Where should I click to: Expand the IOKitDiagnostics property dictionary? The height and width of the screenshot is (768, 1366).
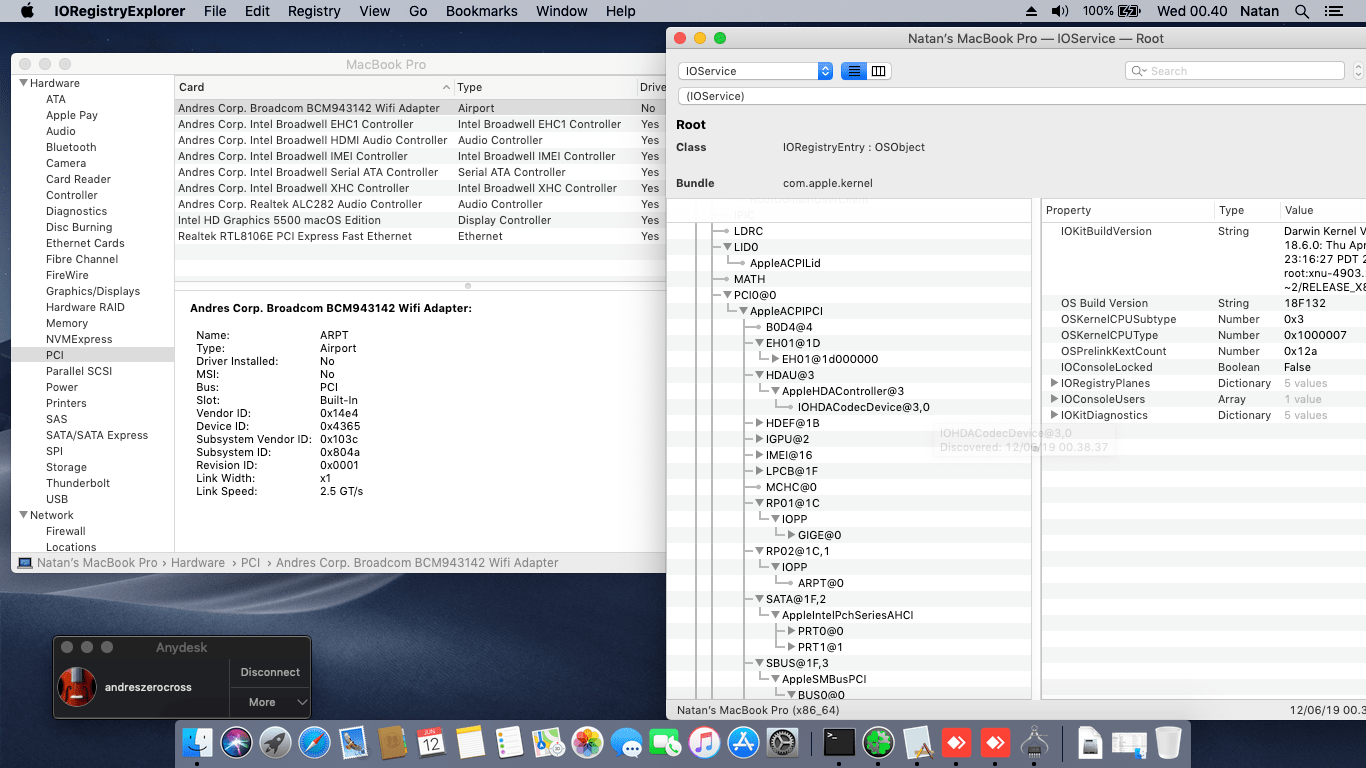[x=1054, y=415]
